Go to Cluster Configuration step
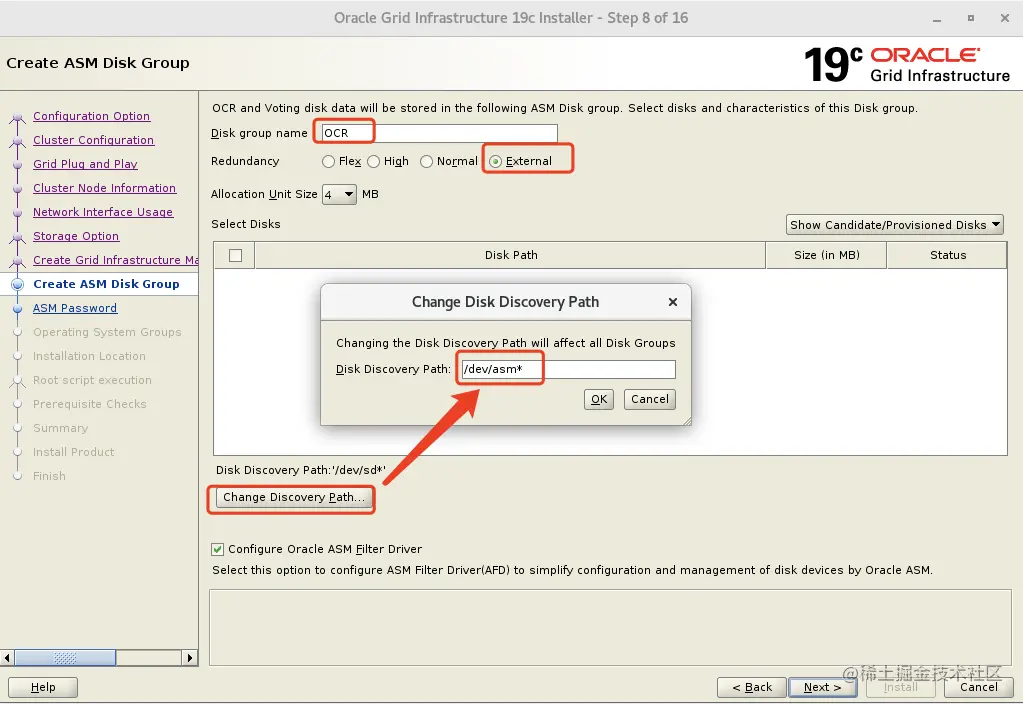The width and height of the screenshot is (1023, 704). pyautogui.click(x=93, y=140)
